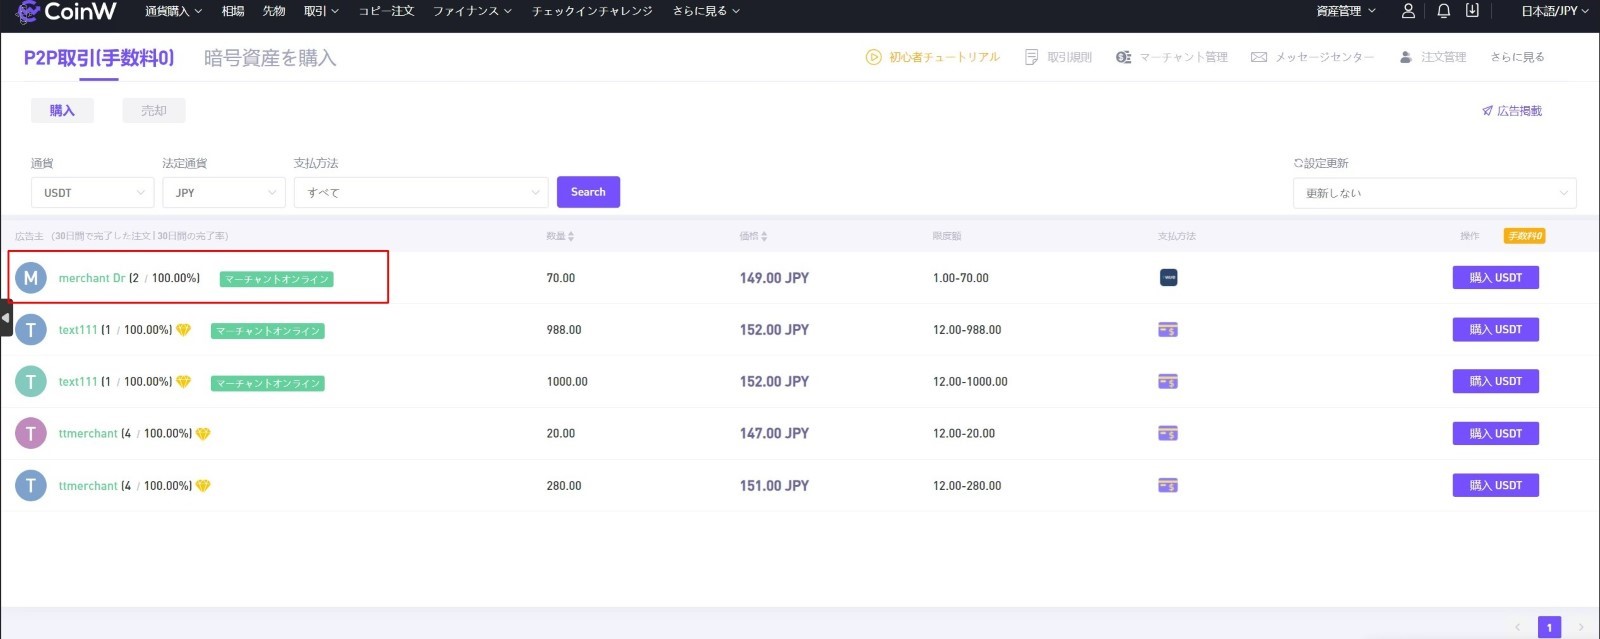Open メッセージセンター message center
The height and width of the screenshot is (639, 1600).
pos(1313,57)
